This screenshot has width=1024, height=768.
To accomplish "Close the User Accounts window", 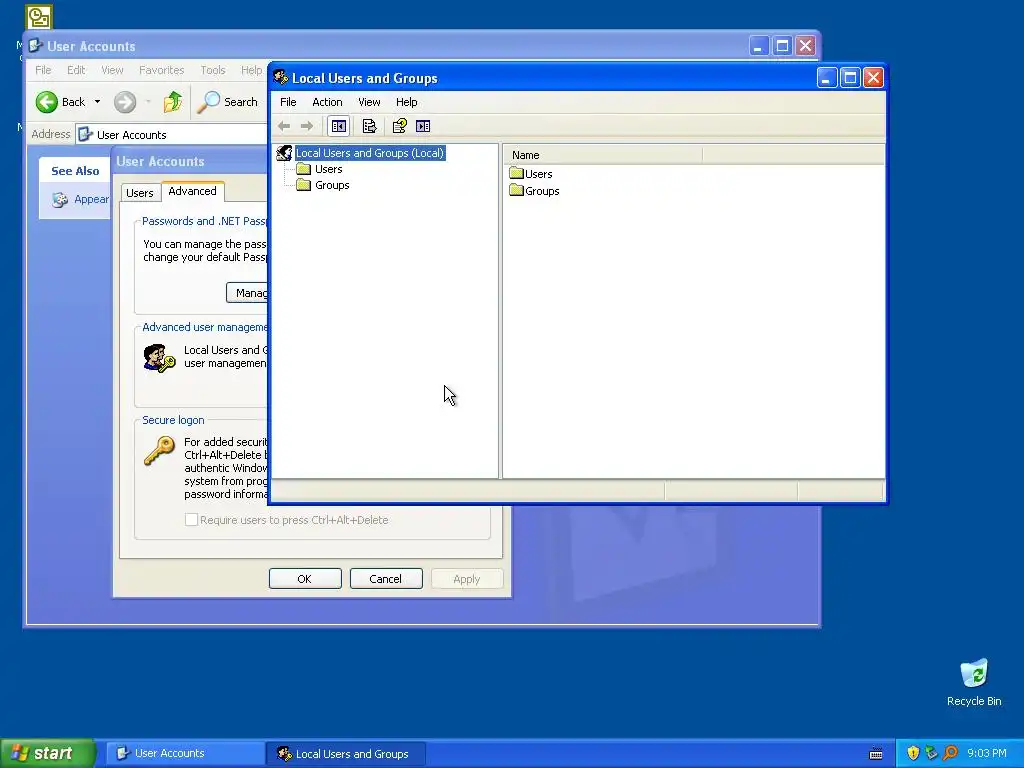I will [x=806, y=46].
